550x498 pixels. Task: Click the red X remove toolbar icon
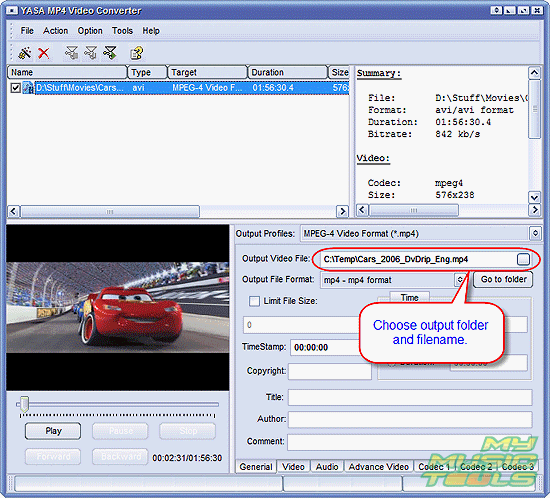pos(43,53)
